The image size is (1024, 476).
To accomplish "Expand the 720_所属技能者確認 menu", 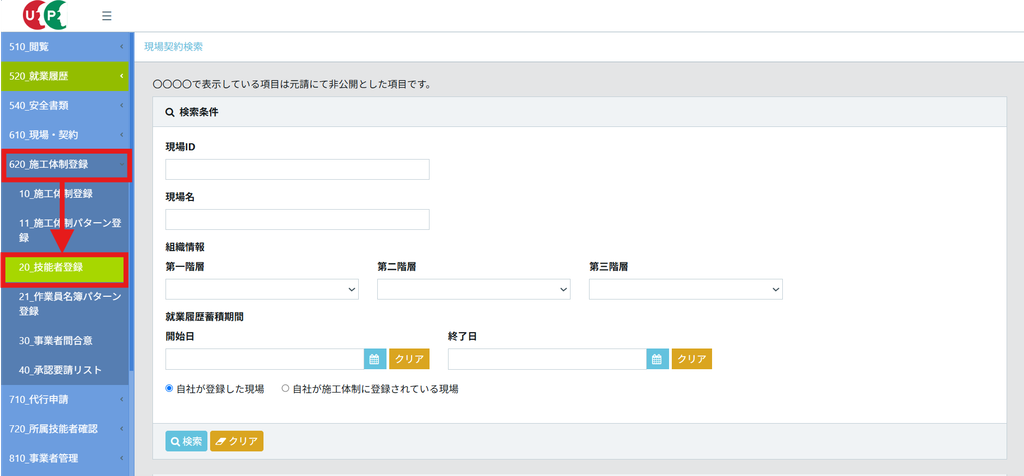I will (65, 429).
